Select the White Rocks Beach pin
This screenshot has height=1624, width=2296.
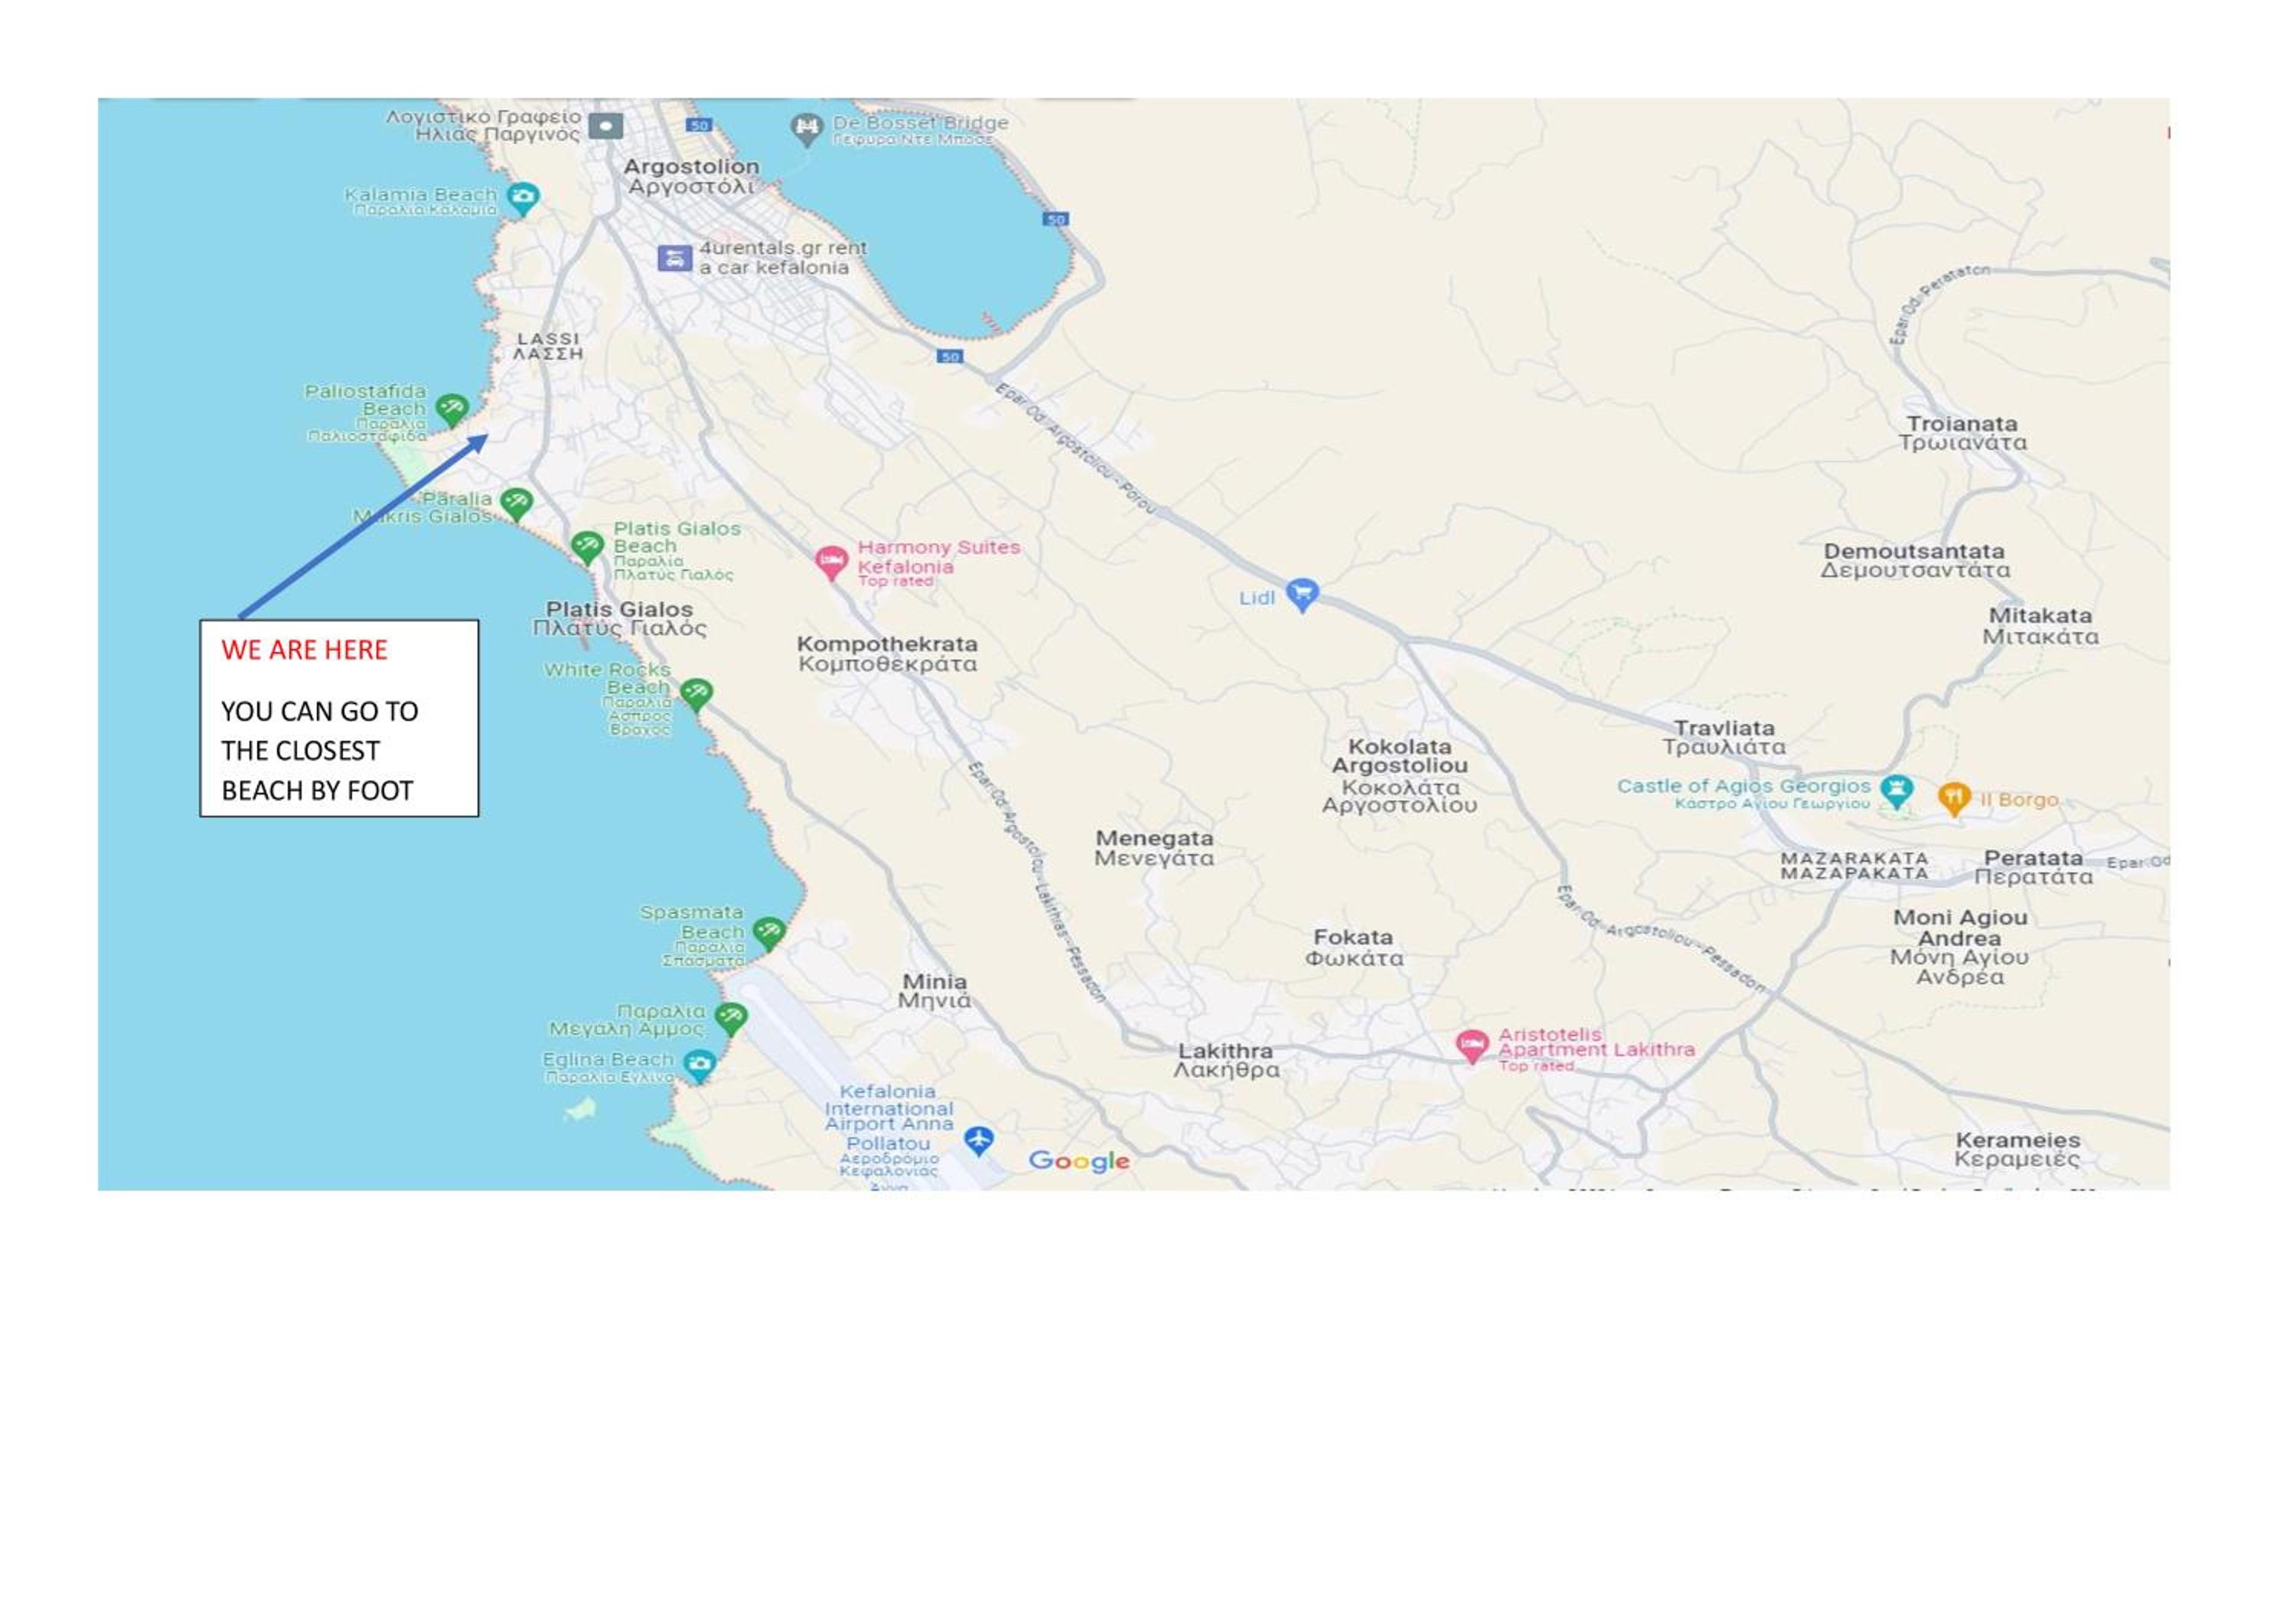[x=696, y=692]
